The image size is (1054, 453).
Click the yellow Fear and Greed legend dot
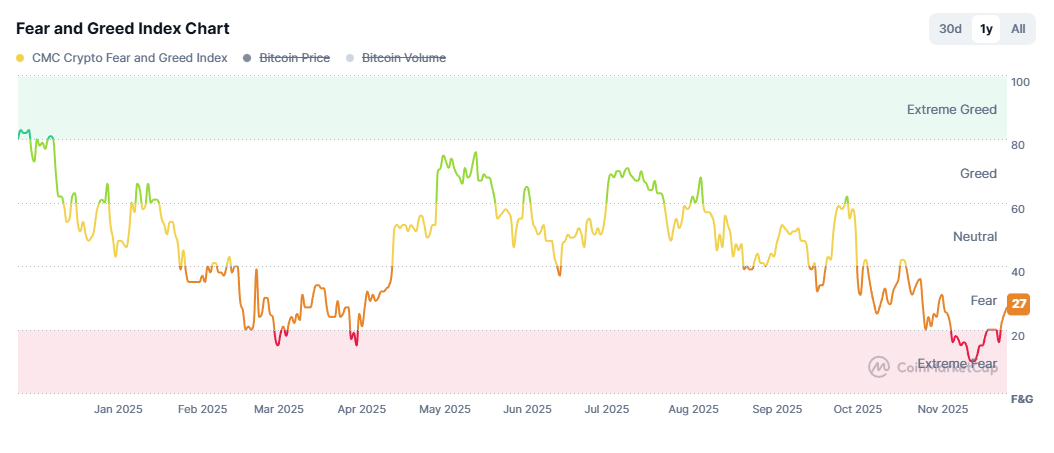21,58
